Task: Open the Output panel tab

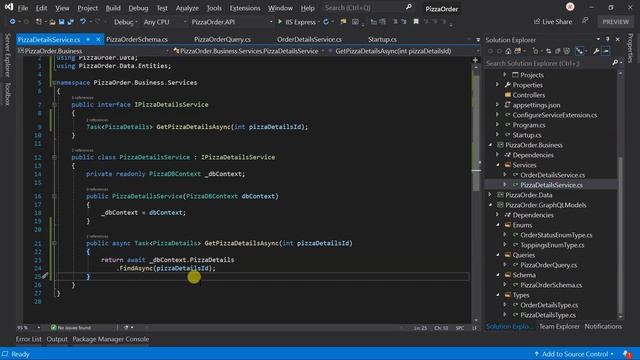Action: point(57,339)
